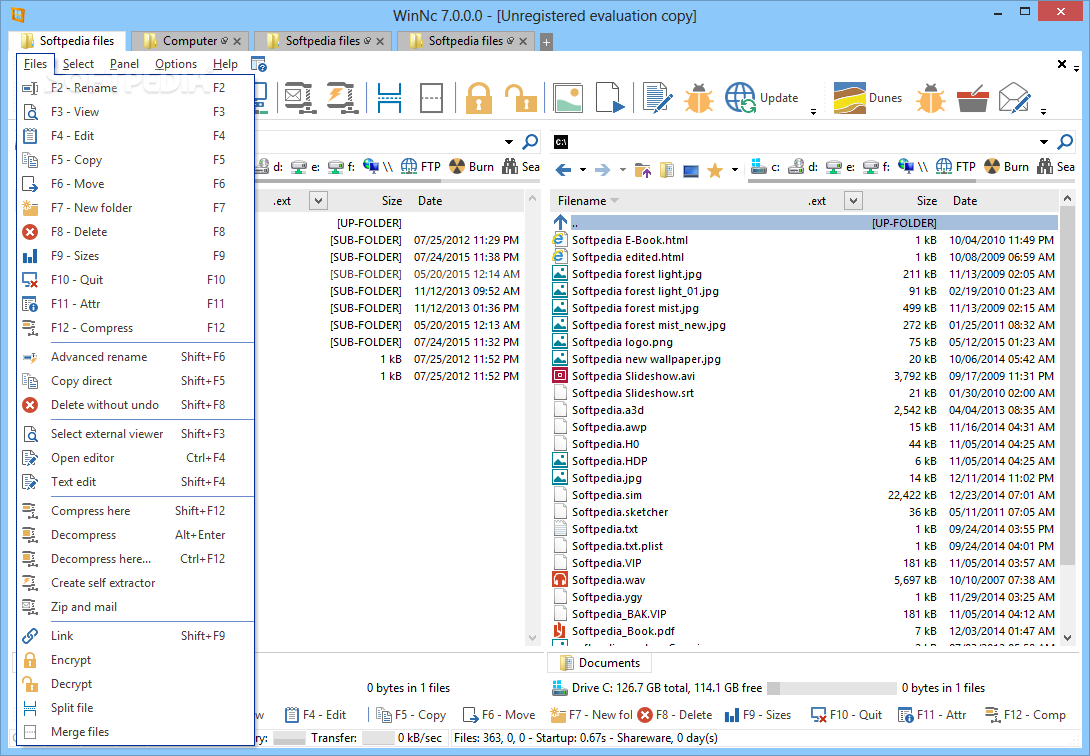The height and width of the screenshot is (756, 1090).
Task: Click the mail envelope pen icon
Action: (x=1014, y=98)
